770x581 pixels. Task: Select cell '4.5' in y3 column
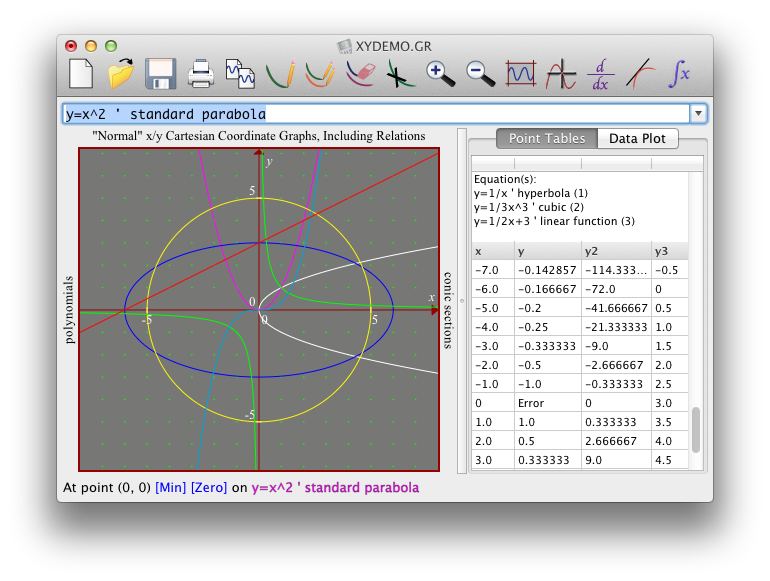670,460
